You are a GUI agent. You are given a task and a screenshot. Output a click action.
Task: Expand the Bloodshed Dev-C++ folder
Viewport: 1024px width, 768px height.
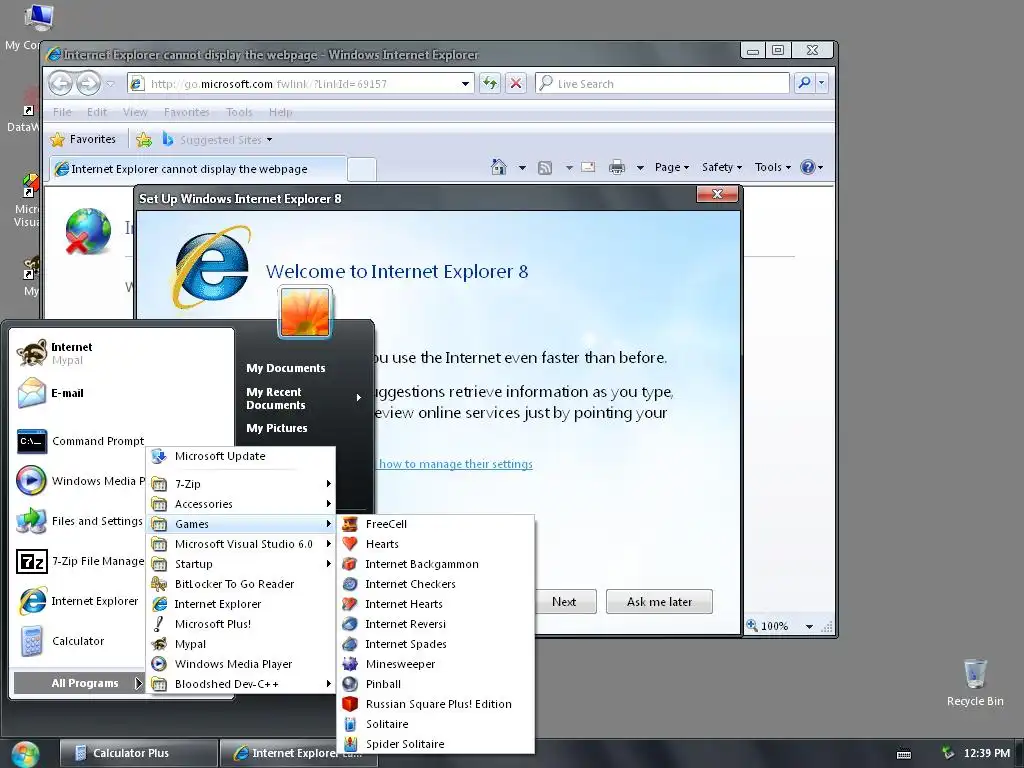pyautogui.click(x=240, y=684)
